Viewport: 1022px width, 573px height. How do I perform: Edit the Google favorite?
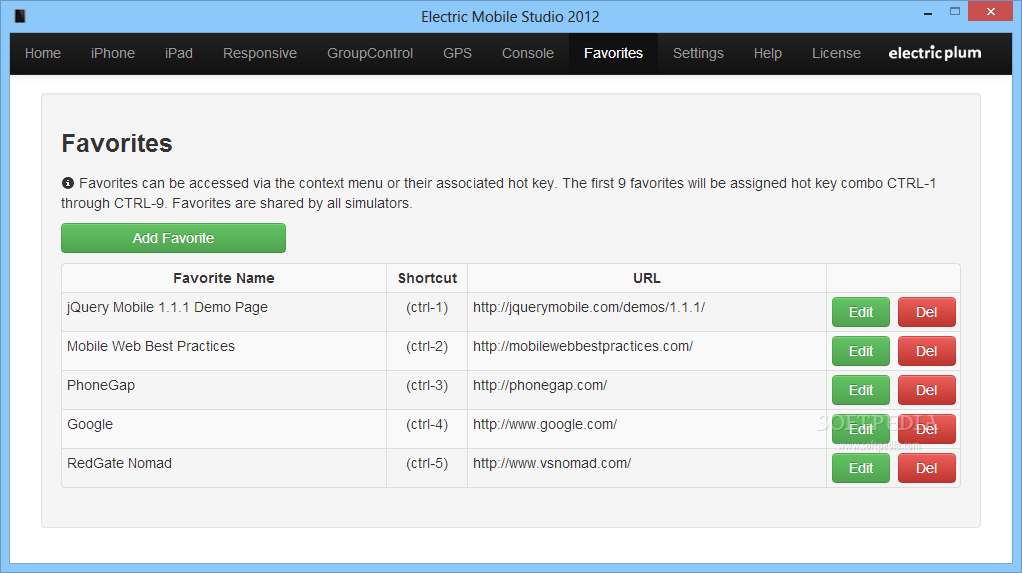click(x=860, y=430)
